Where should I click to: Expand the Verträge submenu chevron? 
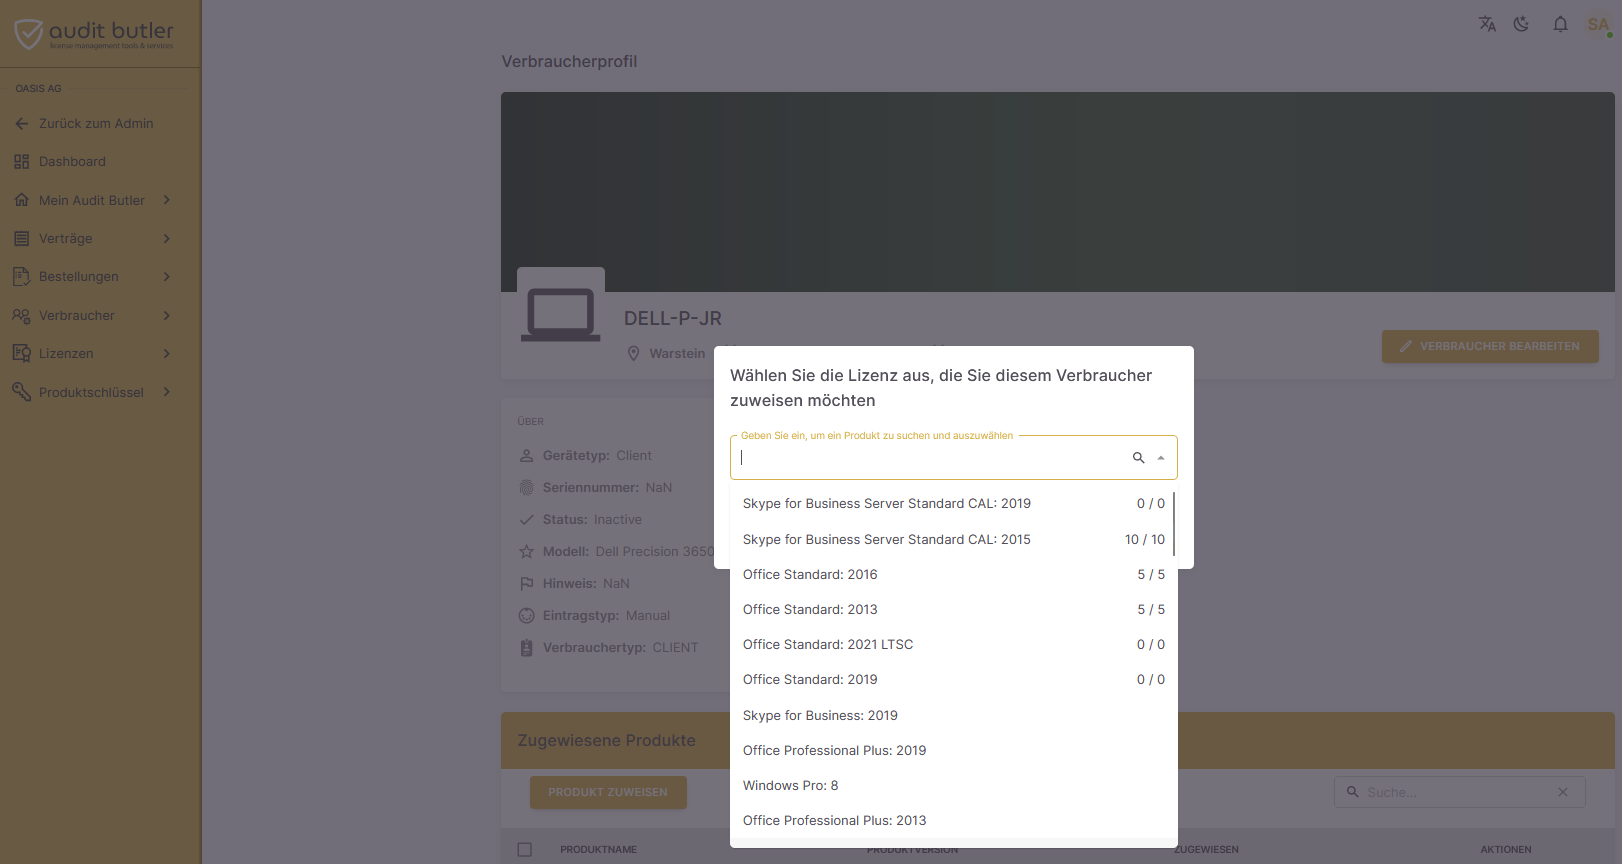167,239
